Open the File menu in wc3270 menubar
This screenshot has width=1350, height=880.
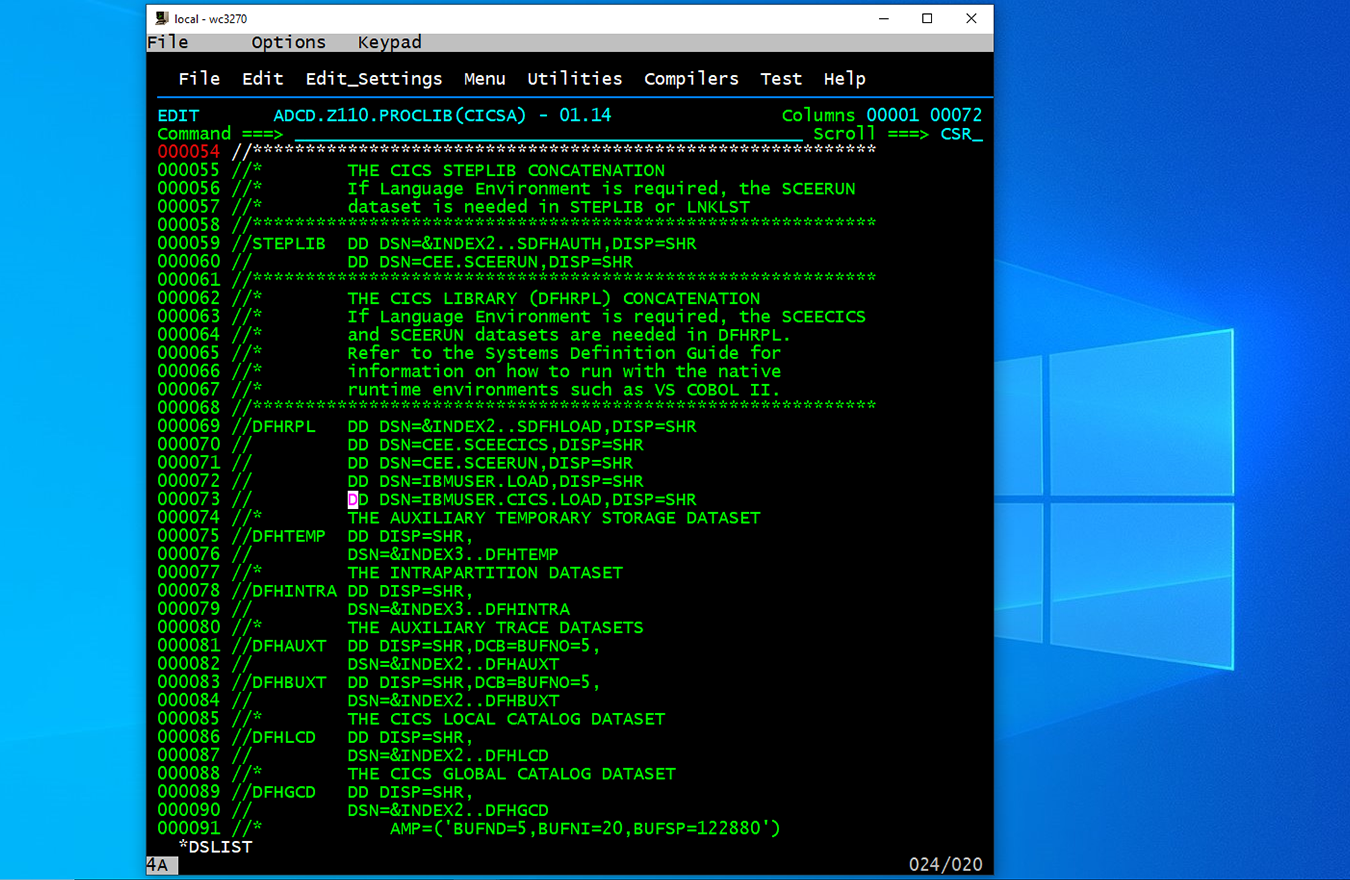168,42
